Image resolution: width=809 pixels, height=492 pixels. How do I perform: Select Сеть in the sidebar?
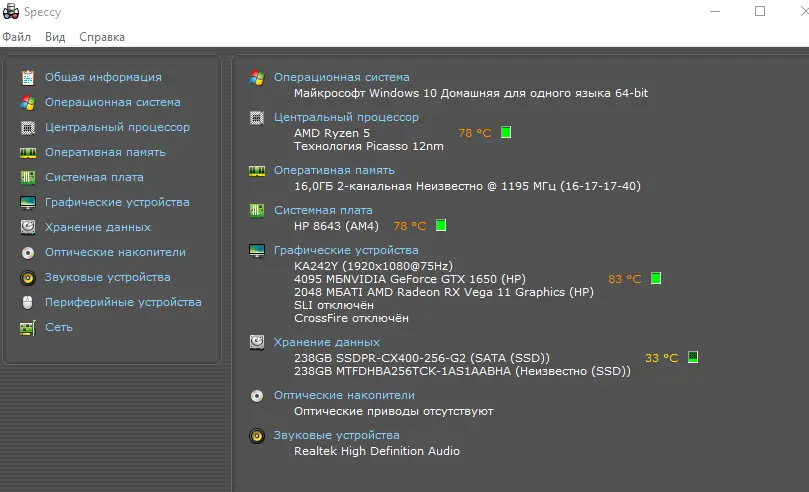pyautogui.click(x=59, y=327)
